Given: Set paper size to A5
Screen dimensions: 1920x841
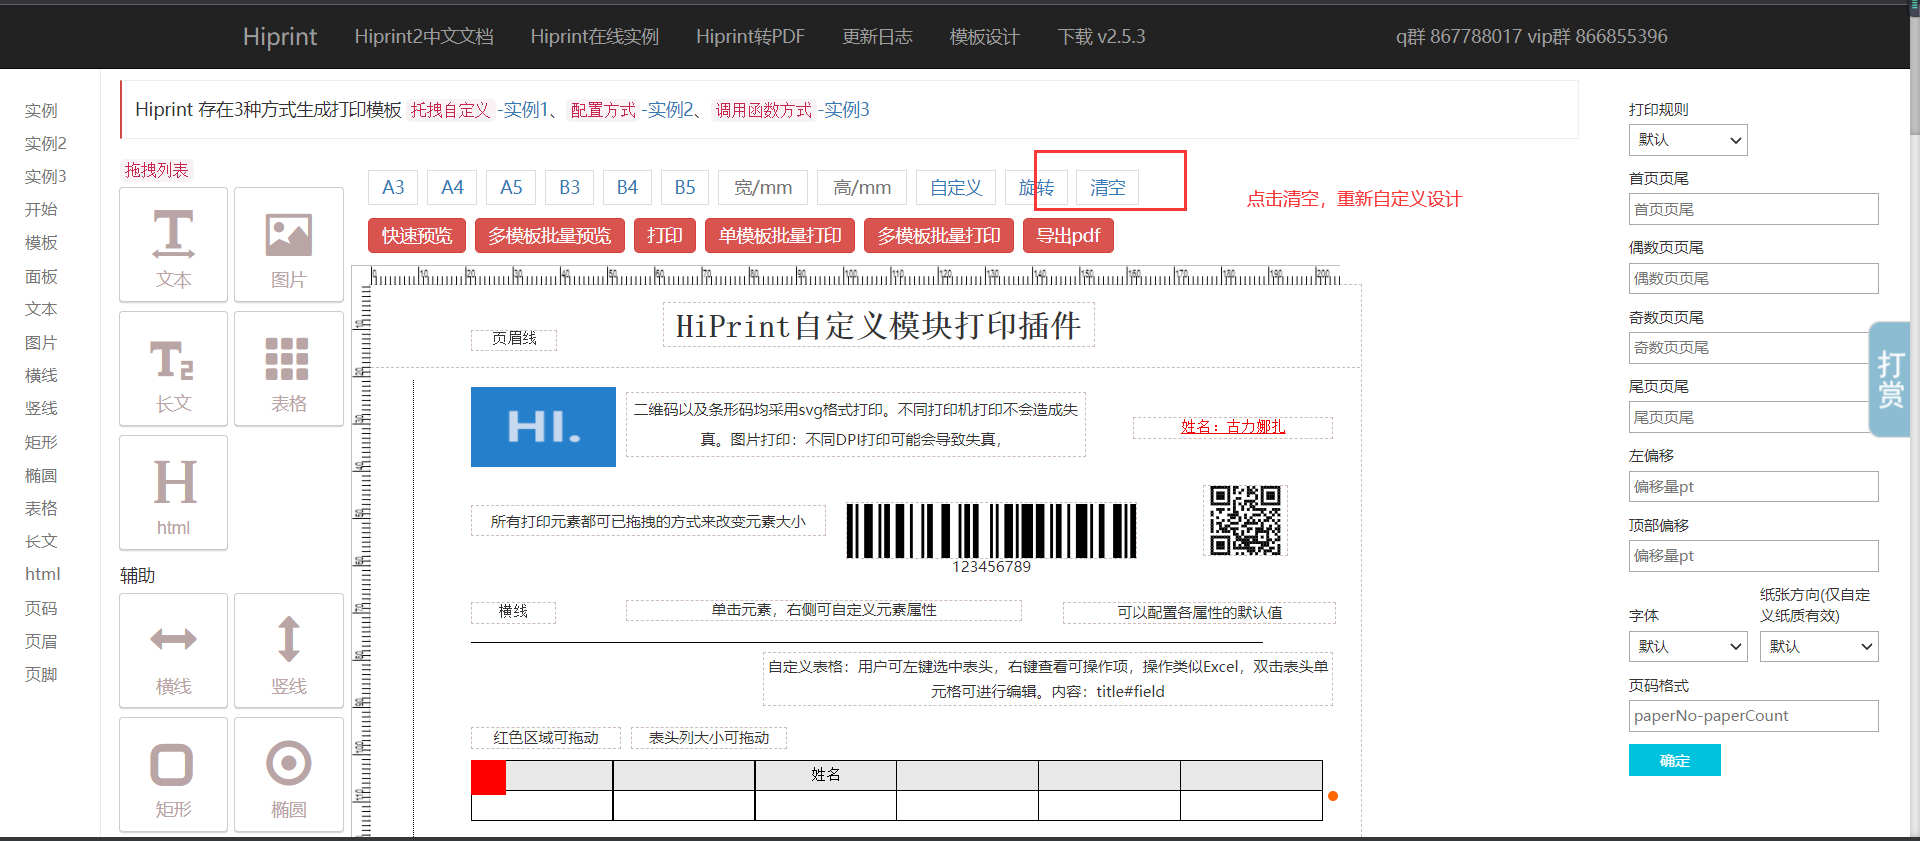Looking at the screenshot, I should coord(511,187).
